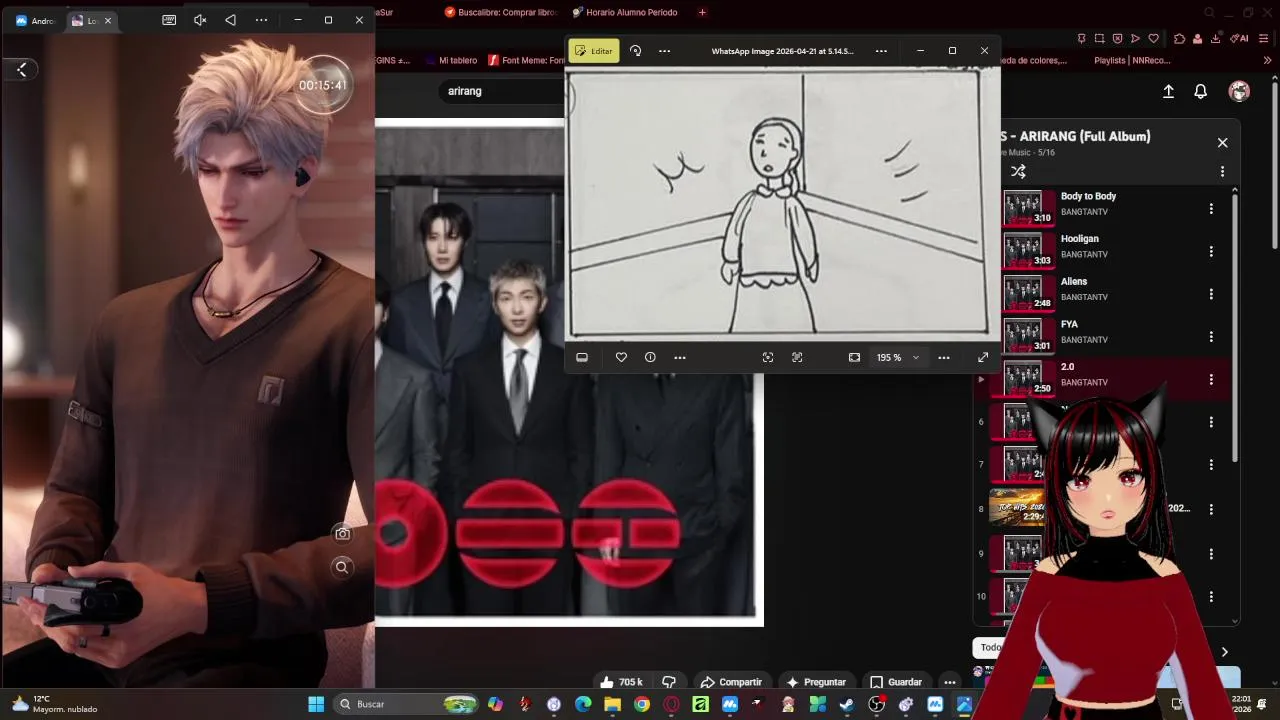Take a photo with camera icon in game
1280x720 pixels.
[342, 534]
